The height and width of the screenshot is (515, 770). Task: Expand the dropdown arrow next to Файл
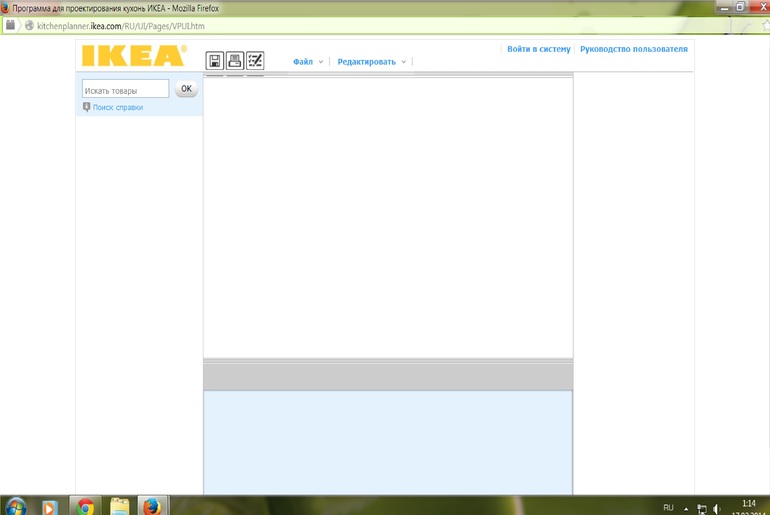(x=321, y=62)
